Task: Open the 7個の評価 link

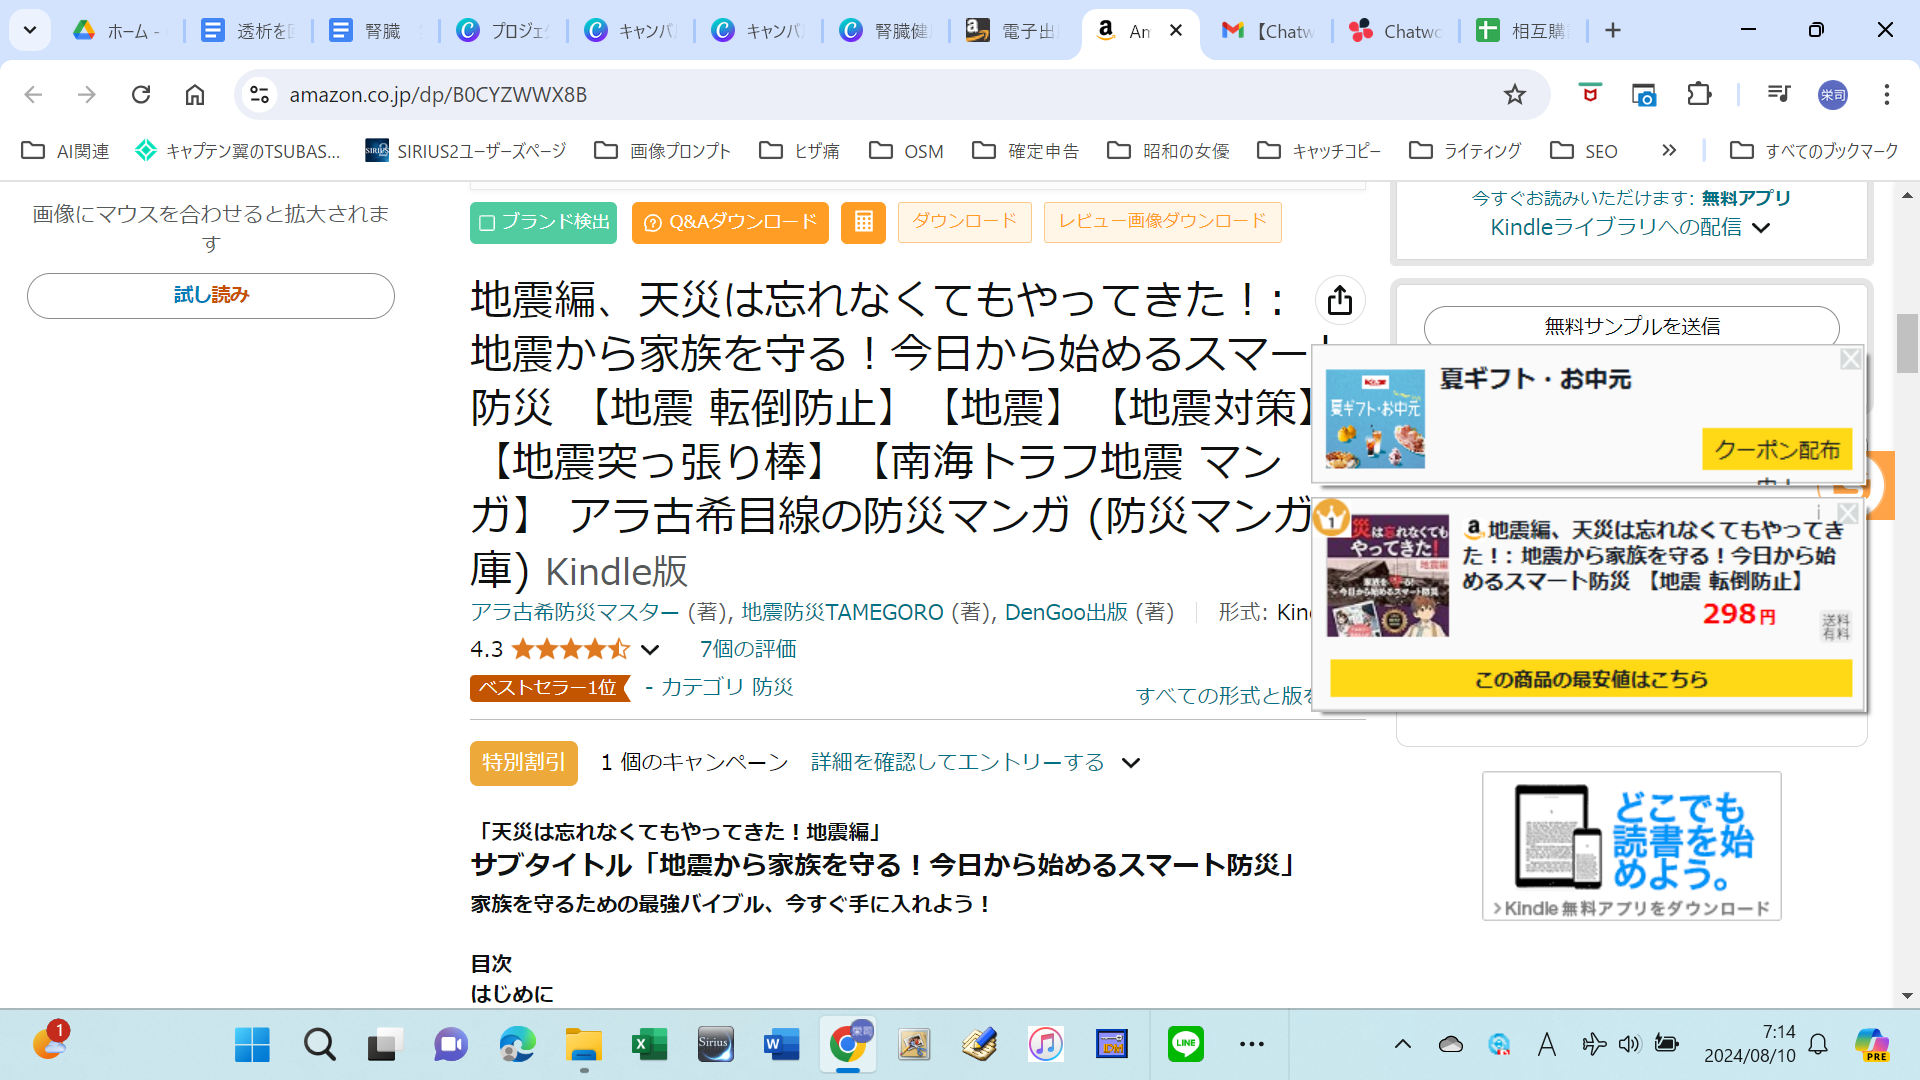Action: [748, 649]
